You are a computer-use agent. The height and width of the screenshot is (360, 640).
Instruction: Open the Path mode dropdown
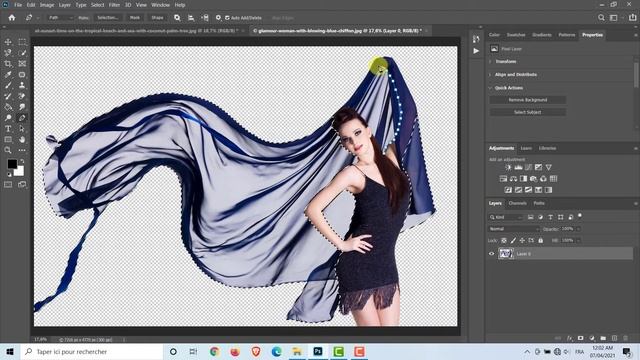[61, 18]
